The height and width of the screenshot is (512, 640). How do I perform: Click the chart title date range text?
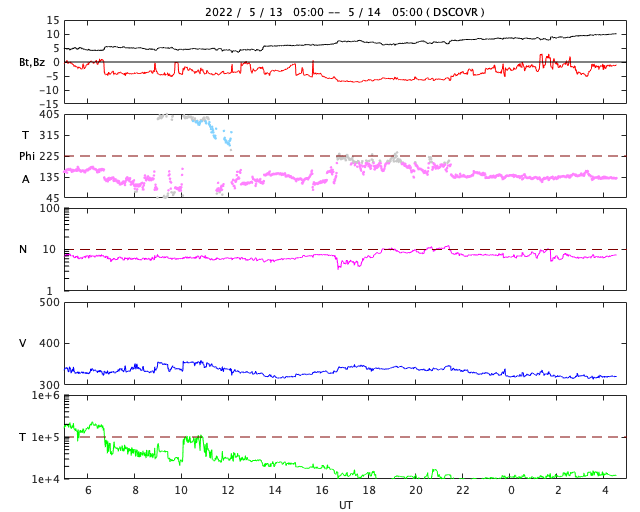pos(344,12)
